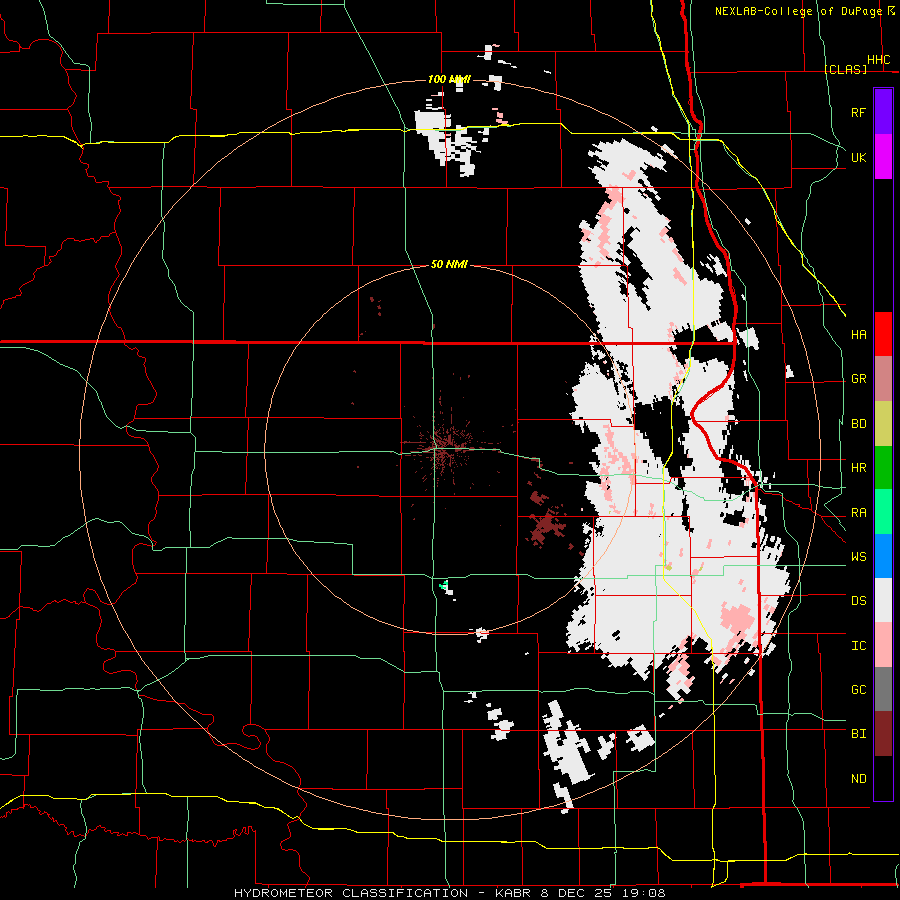Click the UK legend label

coord(858,157)
